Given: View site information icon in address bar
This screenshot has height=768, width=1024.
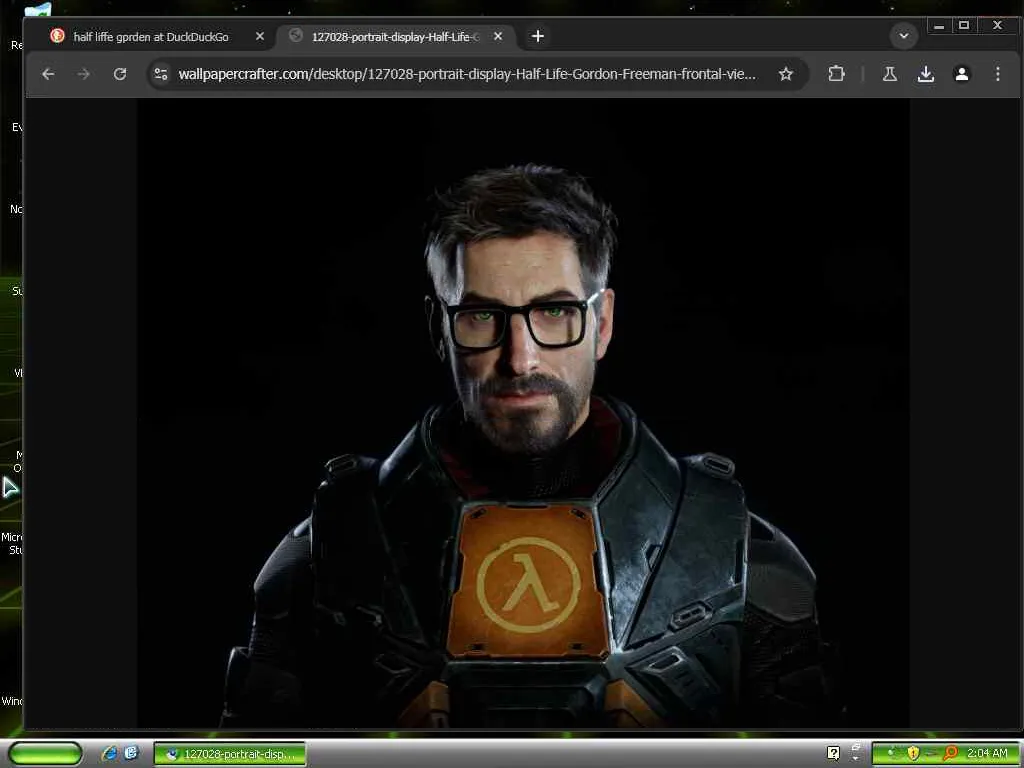Looking at the screenshot, I should coord(161,74).
